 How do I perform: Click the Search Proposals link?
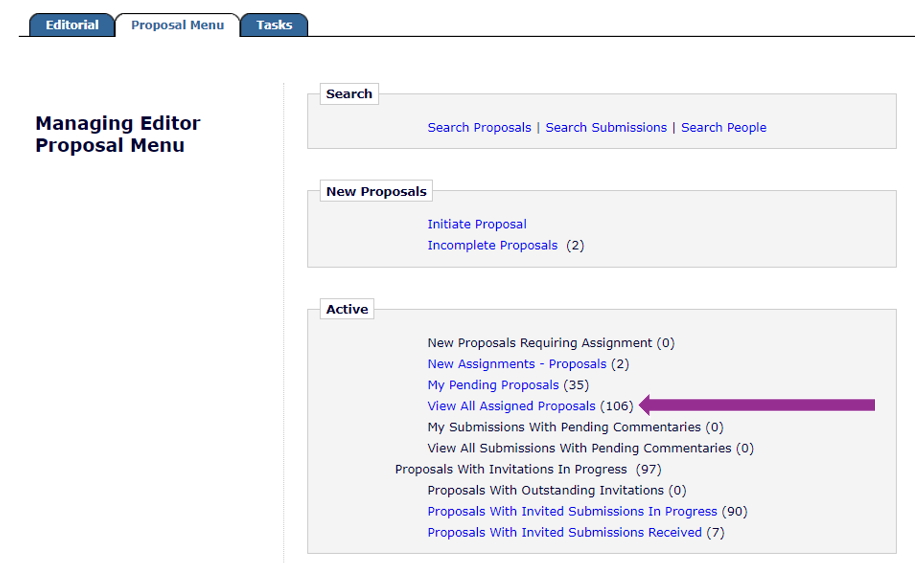click(x=479, y=128)
